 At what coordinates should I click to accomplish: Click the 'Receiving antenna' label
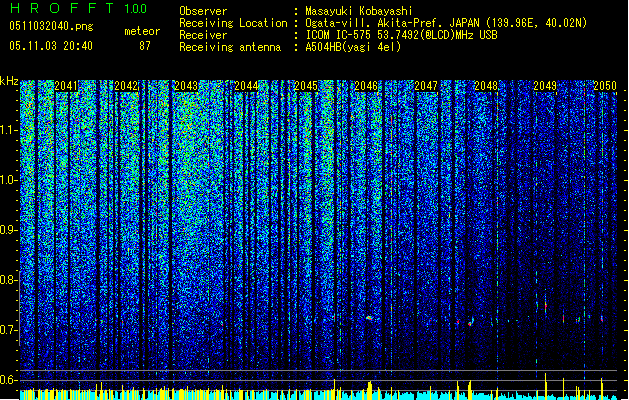[230, 47]
